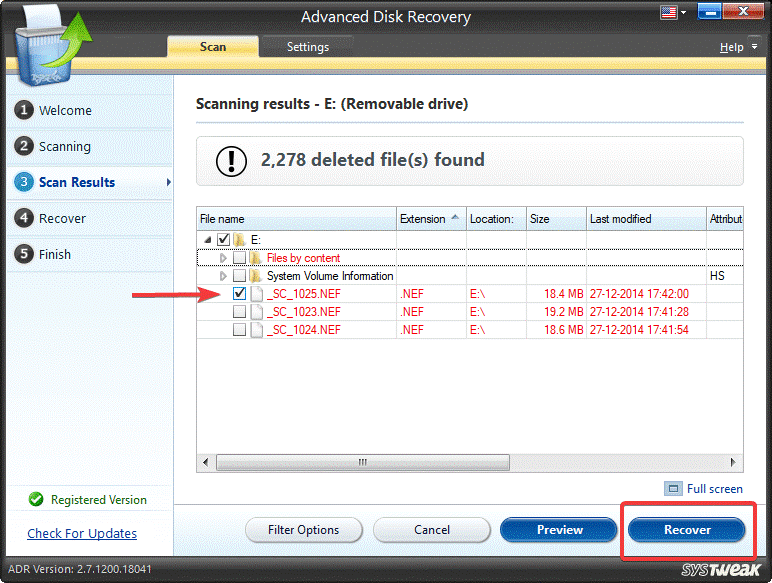The image size is (772, 583).
Task: Sort by the Location column header
Action: [x=496, y=219]
